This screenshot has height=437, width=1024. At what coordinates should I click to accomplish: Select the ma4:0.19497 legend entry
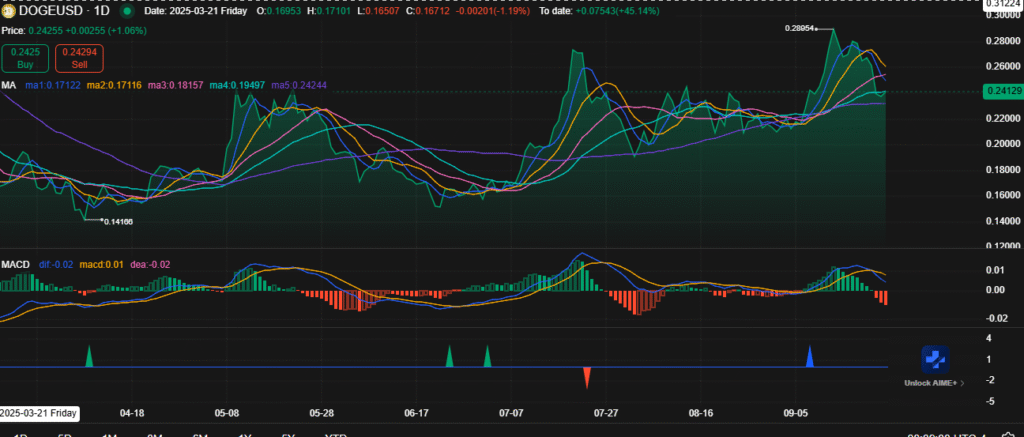click(x=237, y=86)
